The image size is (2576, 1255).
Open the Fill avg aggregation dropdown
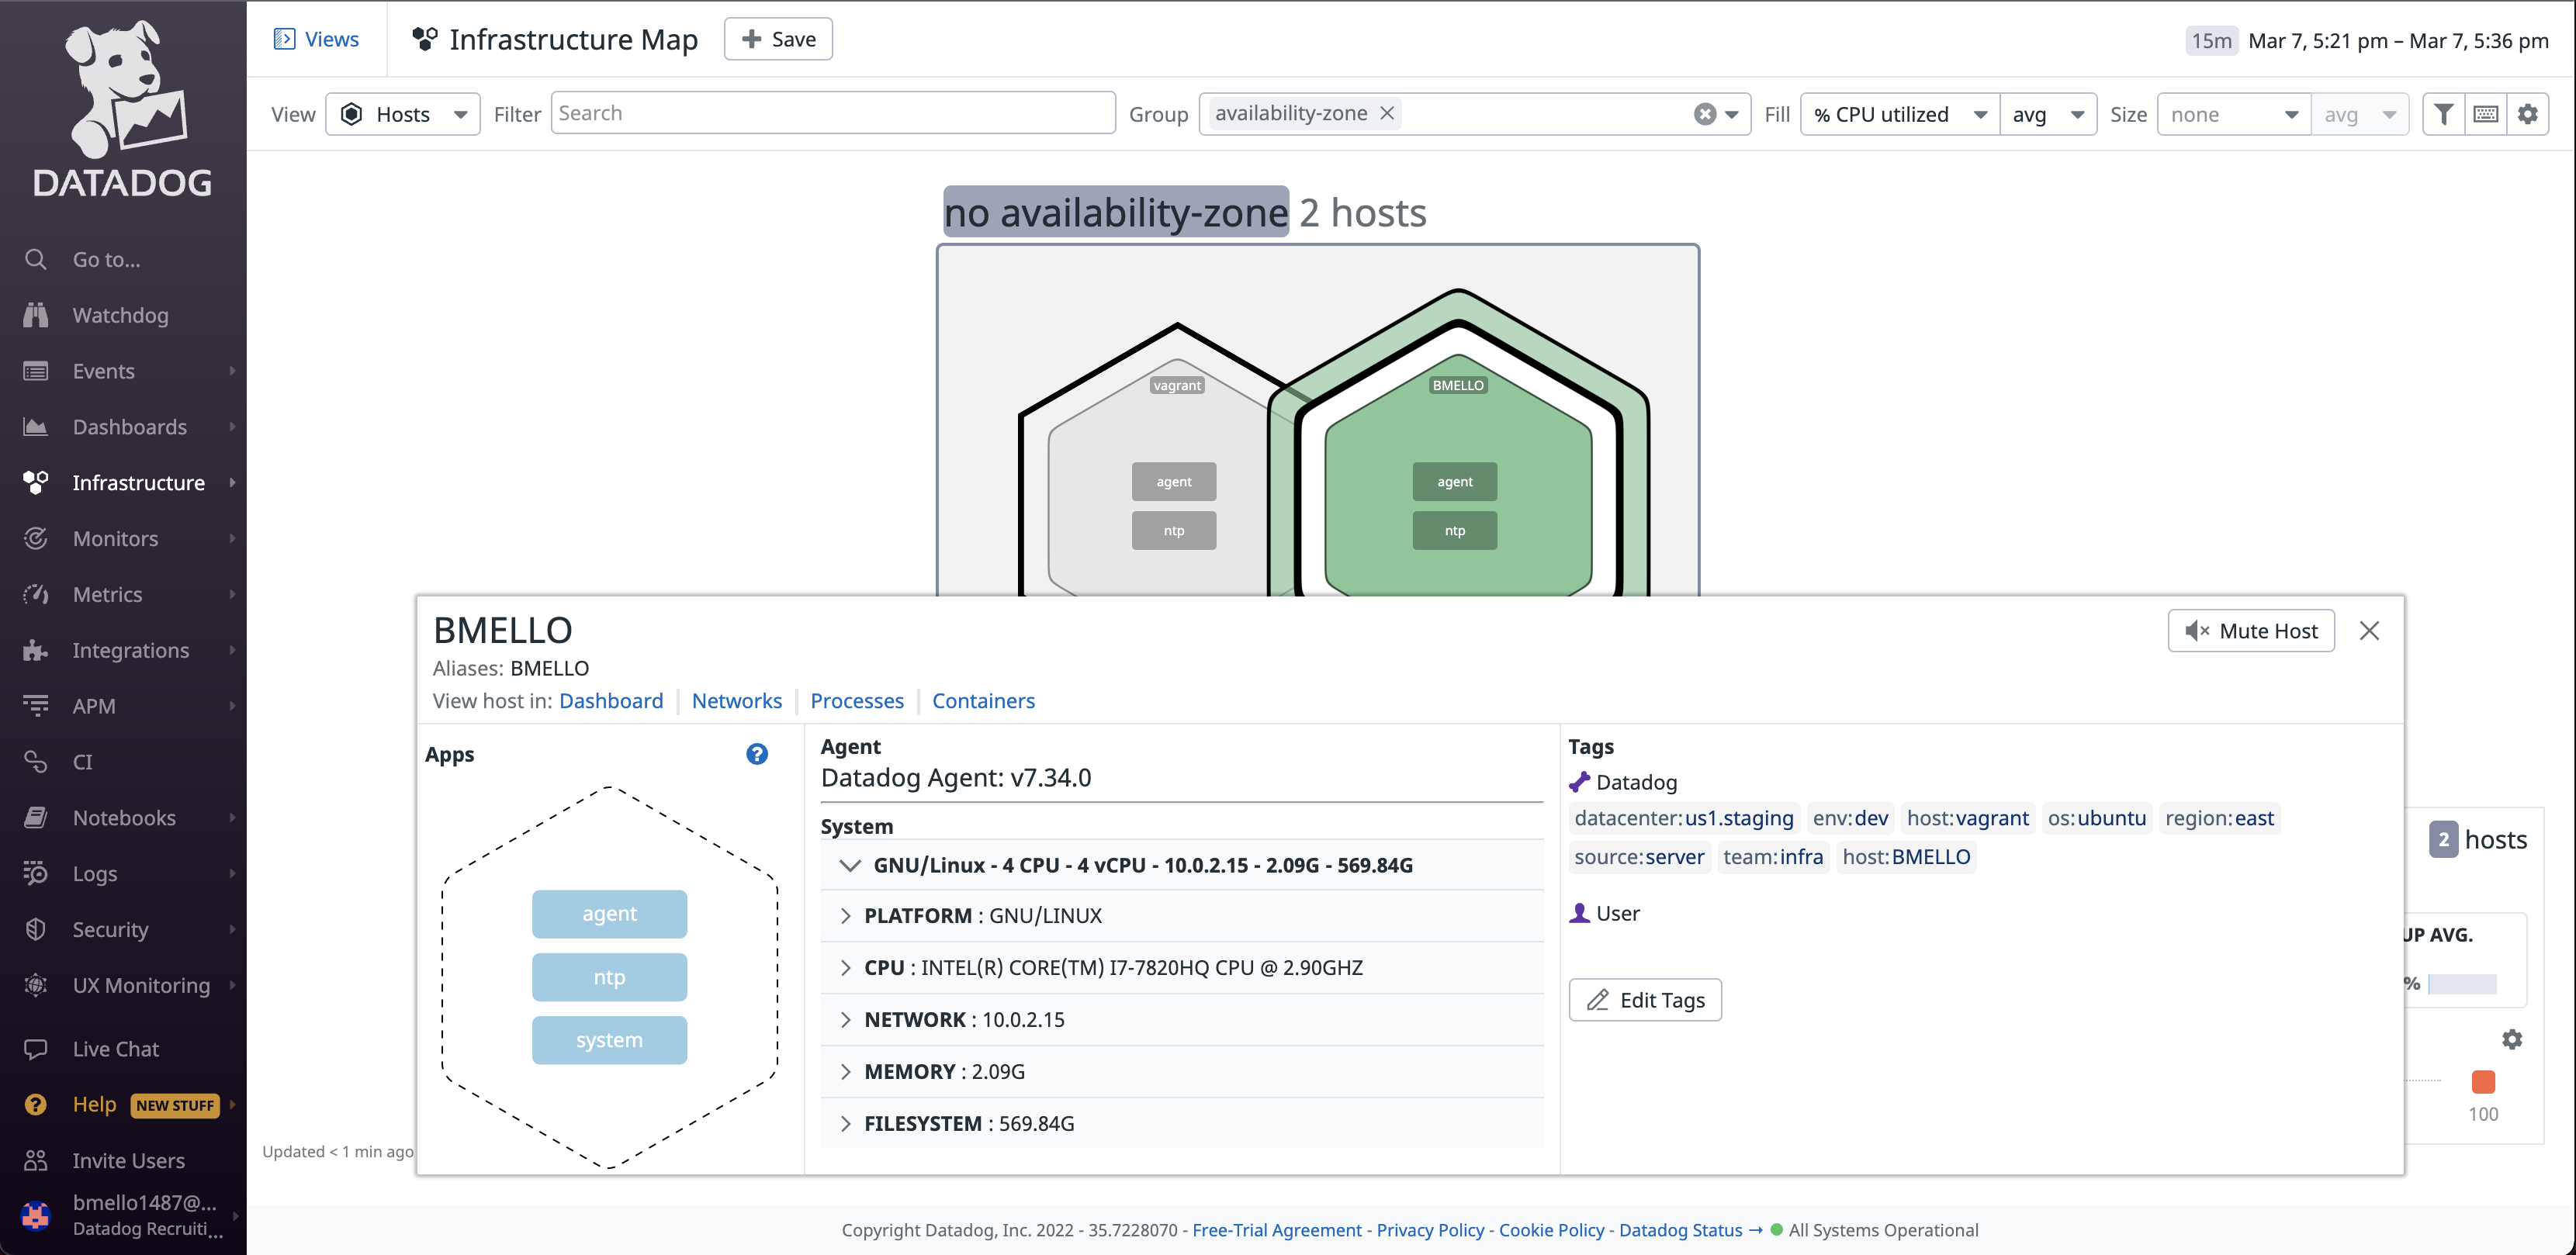coord(2047,114)
